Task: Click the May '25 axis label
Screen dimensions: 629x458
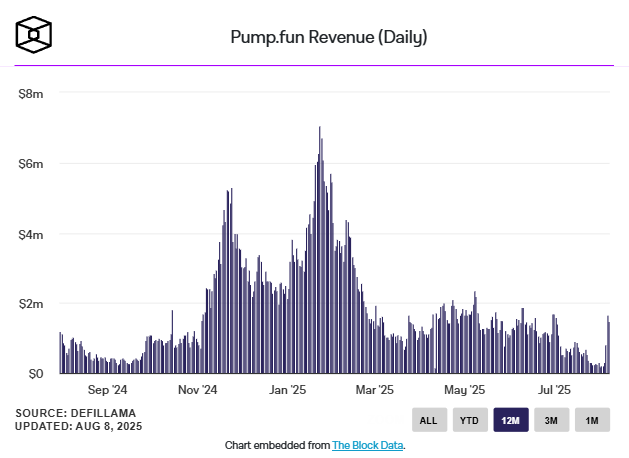Action: point(465,390)
